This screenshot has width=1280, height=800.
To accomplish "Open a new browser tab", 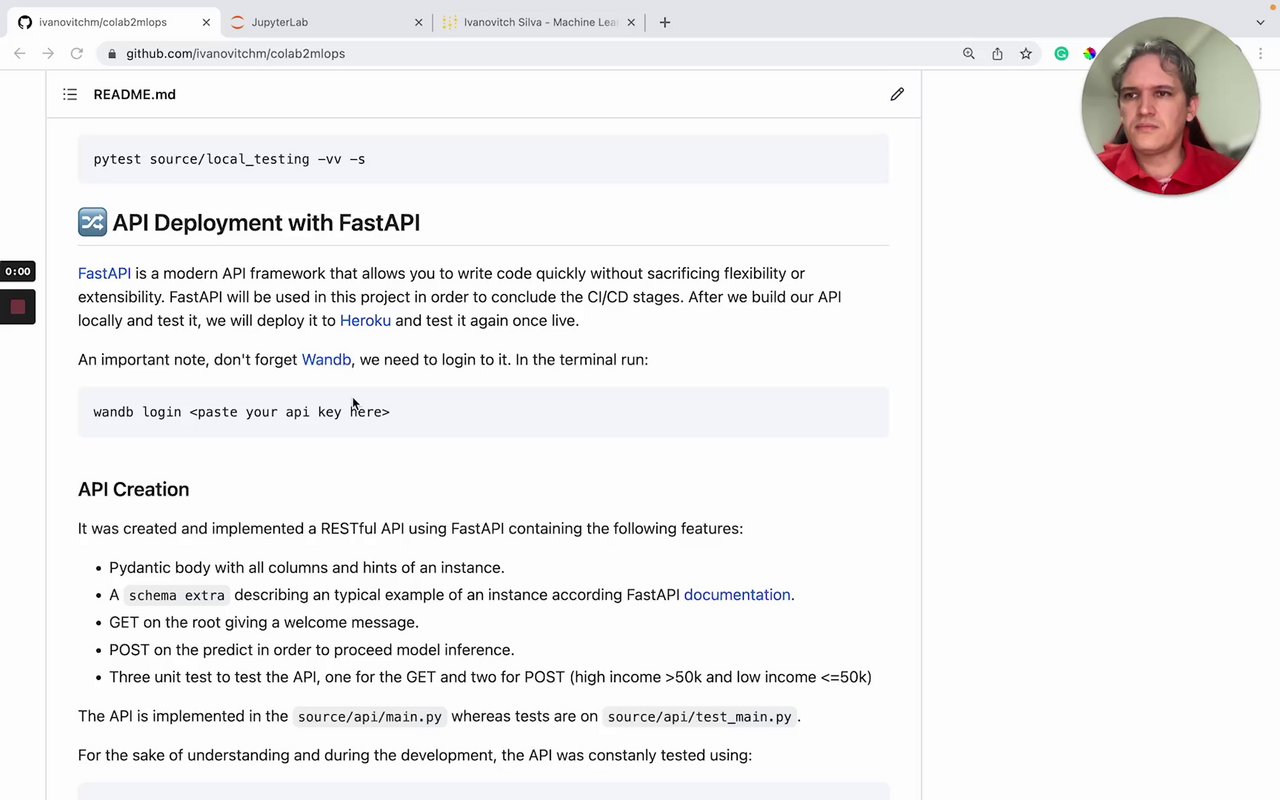I will 665,22.
